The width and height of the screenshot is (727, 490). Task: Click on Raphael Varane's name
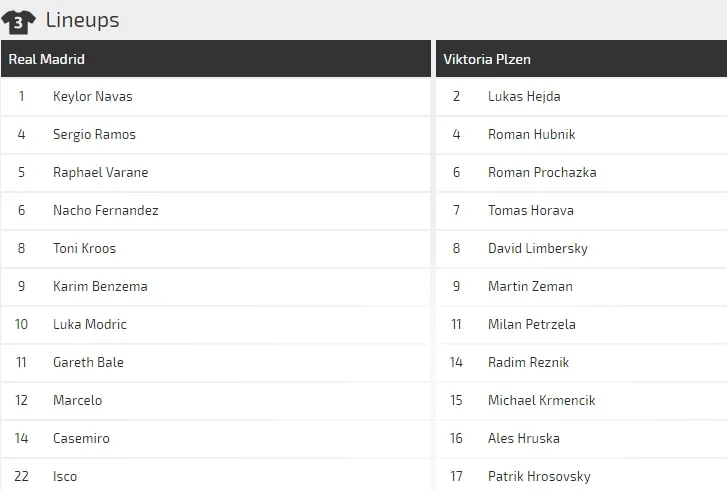[x=100, y=173]
